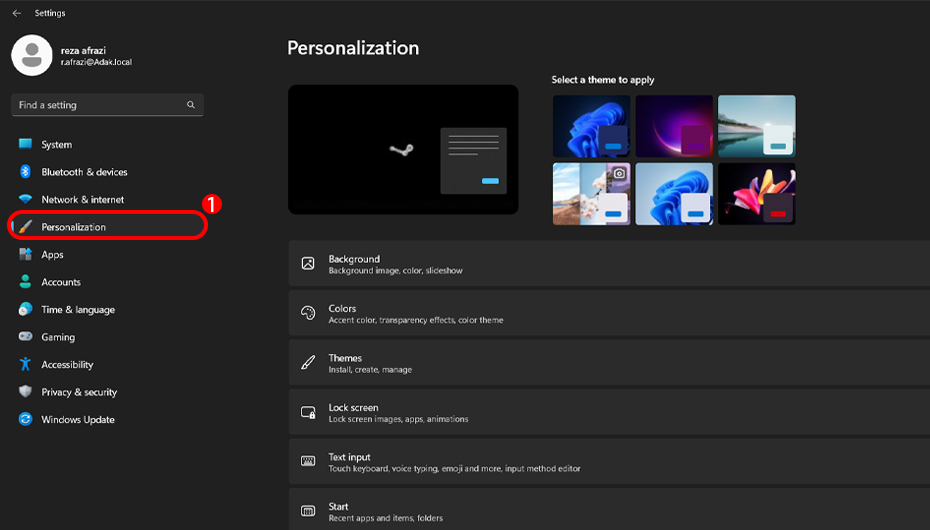Click the back arrow icon beside Settings
The height and width of the screenshot is (530, 930).
(x=17, y=13)
